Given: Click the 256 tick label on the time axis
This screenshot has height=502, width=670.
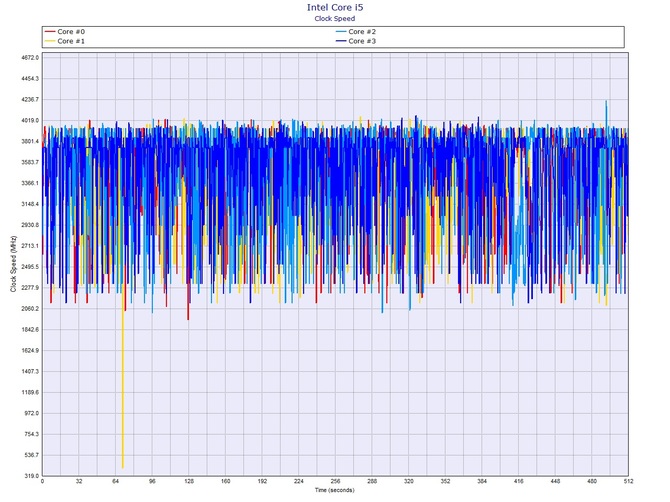Looking at the screenshot, I should pyautogui.click(x=335, y=482).
